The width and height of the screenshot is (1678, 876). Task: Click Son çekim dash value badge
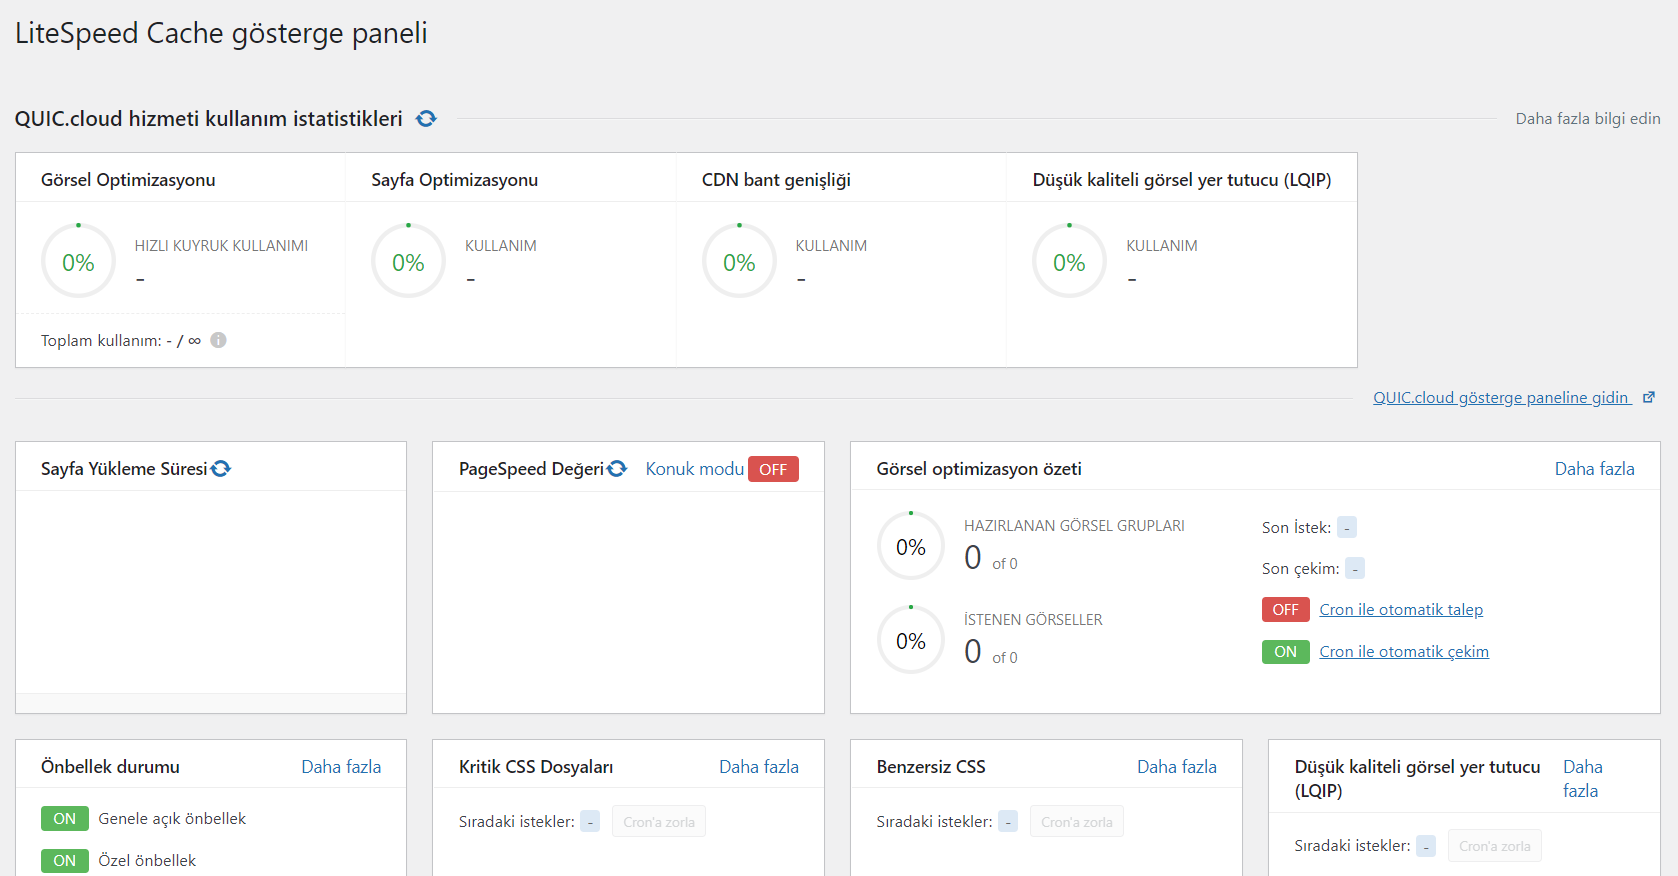(x=1355, y=568)
